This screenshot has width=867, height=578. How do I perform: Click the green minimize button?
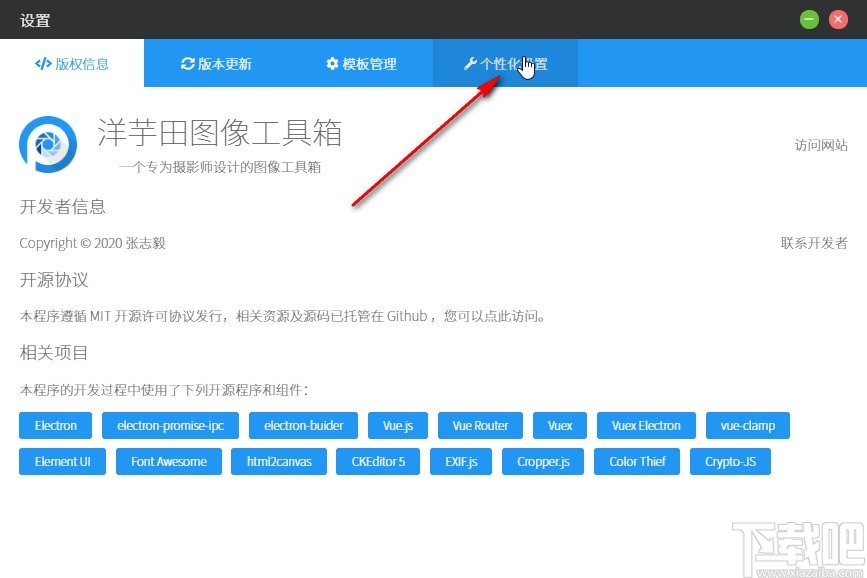(809, 19)
